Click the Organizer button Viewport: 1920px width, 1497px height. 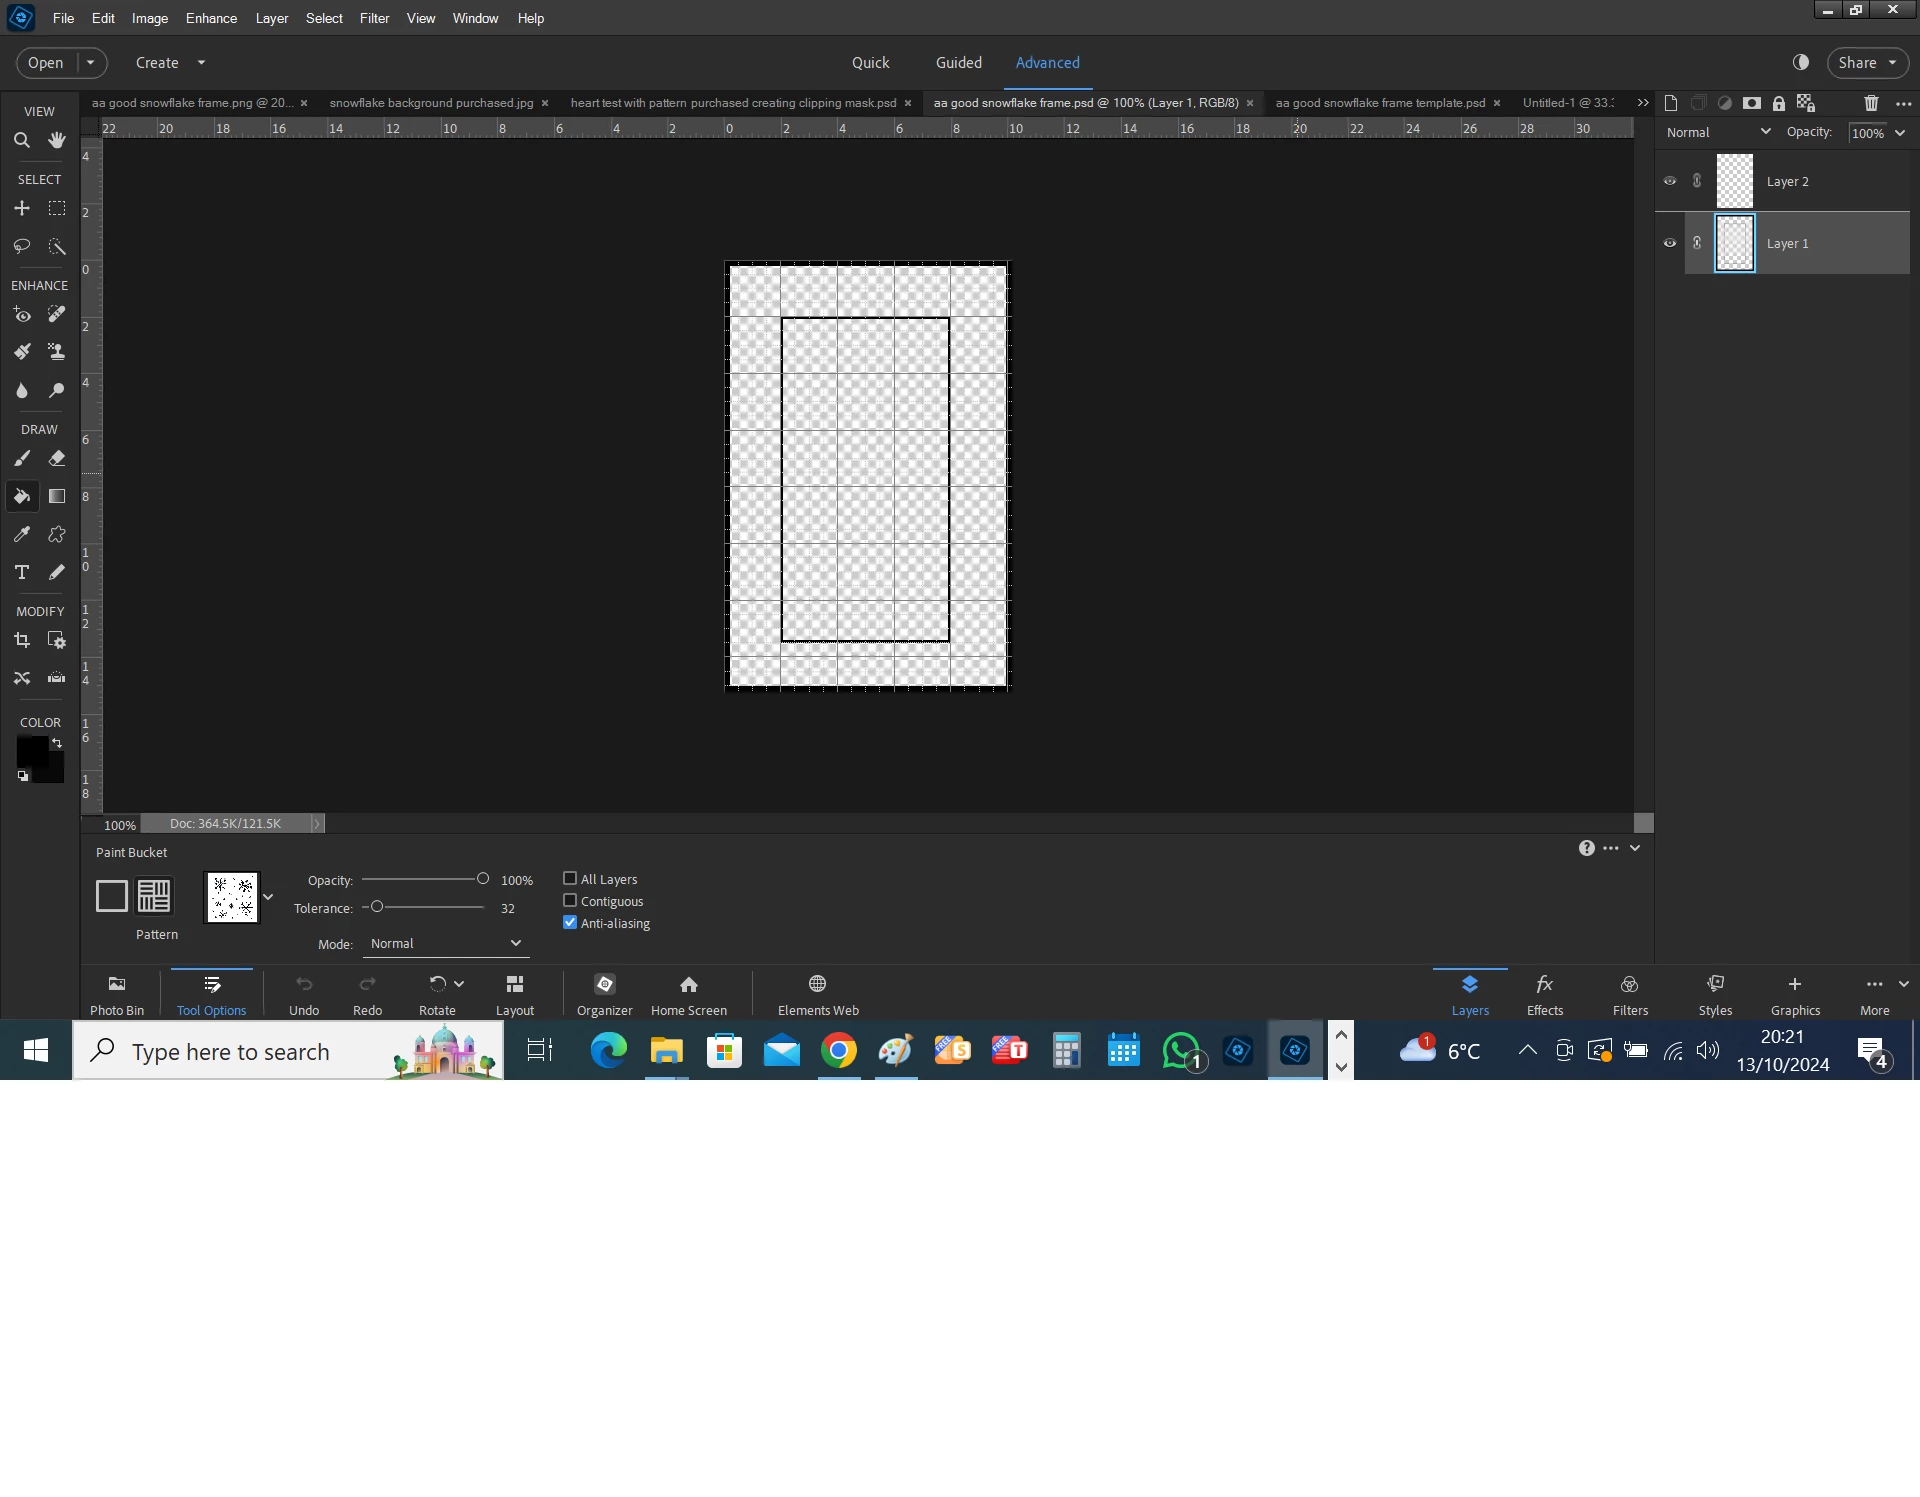tap(604, 994)
